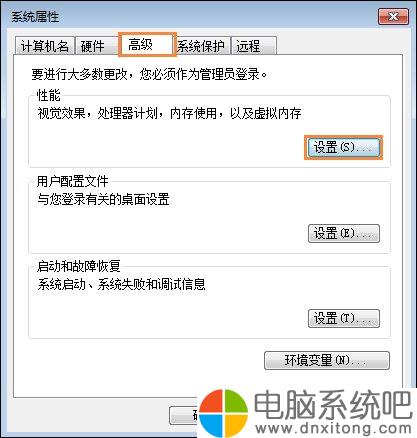Click the 性能 group label
417x438 pixels.
[49, 96]
